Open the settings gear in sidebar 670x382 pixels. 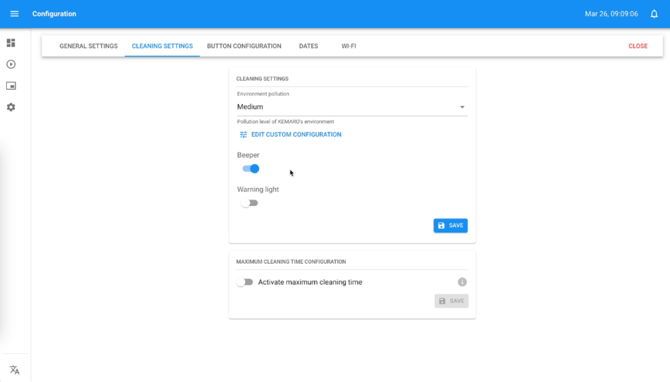[x=11, y=107]
